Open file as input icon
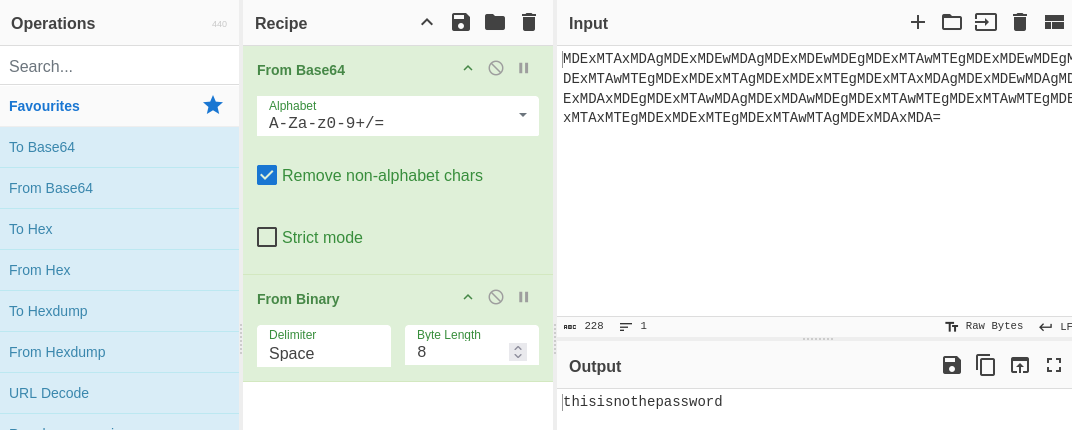 click(986, 22)
